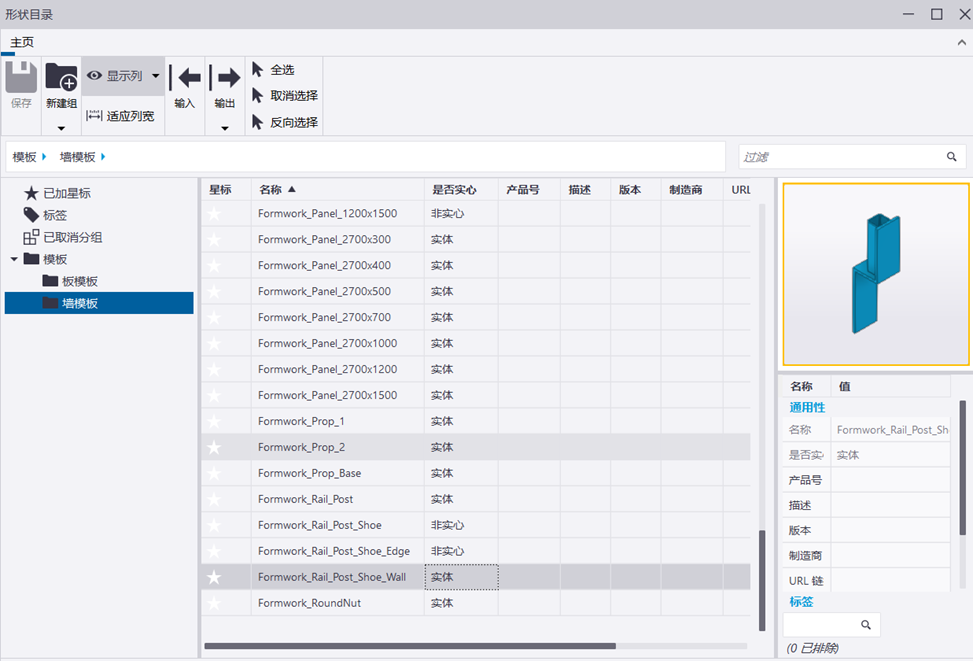Star Formwork_Prop_1 row
Viewport: 973px width, 661px height.
point(214,421)
